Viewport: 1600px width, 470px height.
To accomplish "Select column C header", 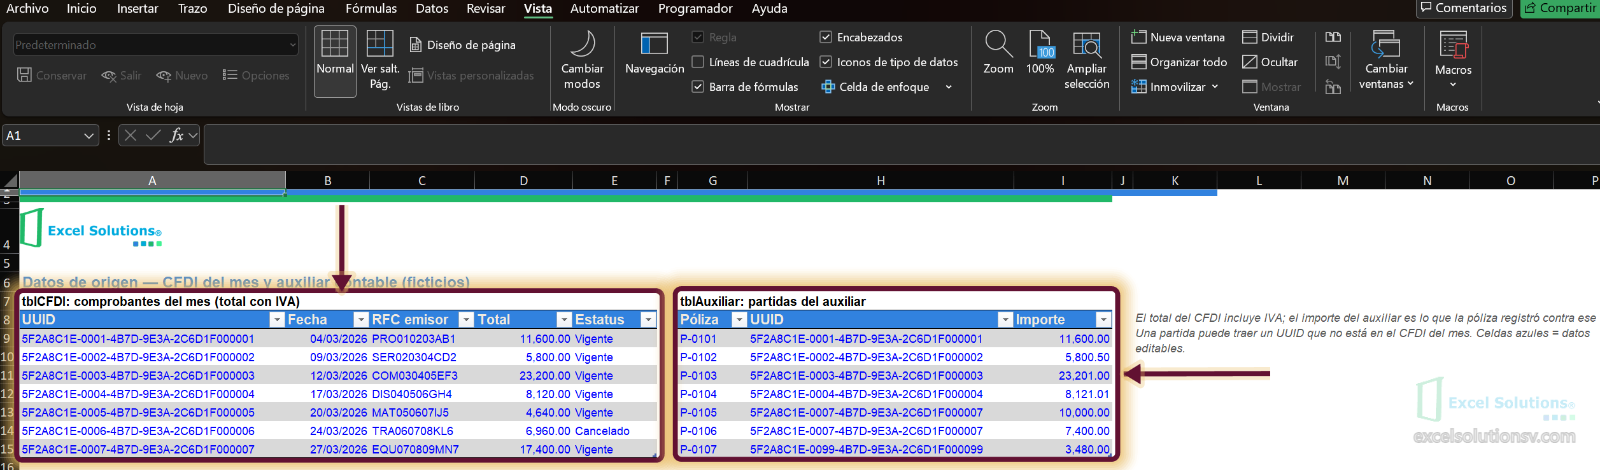I will (422, 181).
